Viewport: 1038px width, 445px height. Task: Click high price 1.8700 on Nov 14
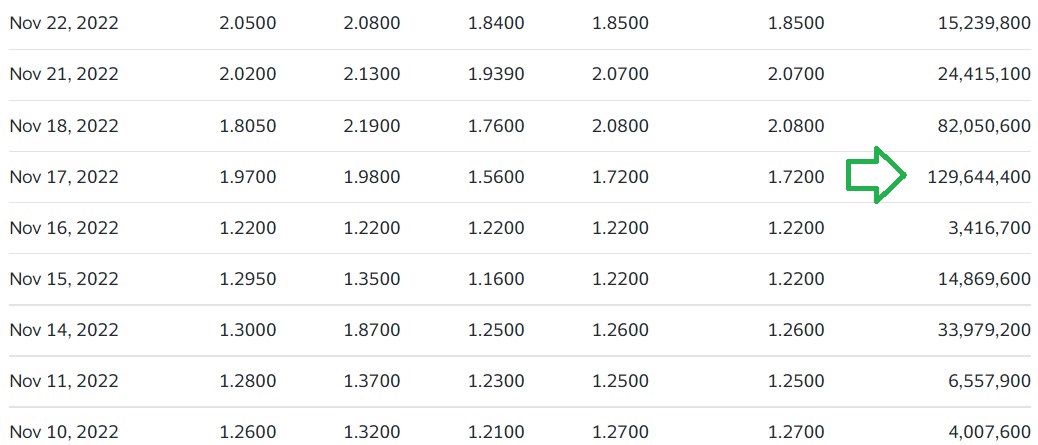pos(372,330)
